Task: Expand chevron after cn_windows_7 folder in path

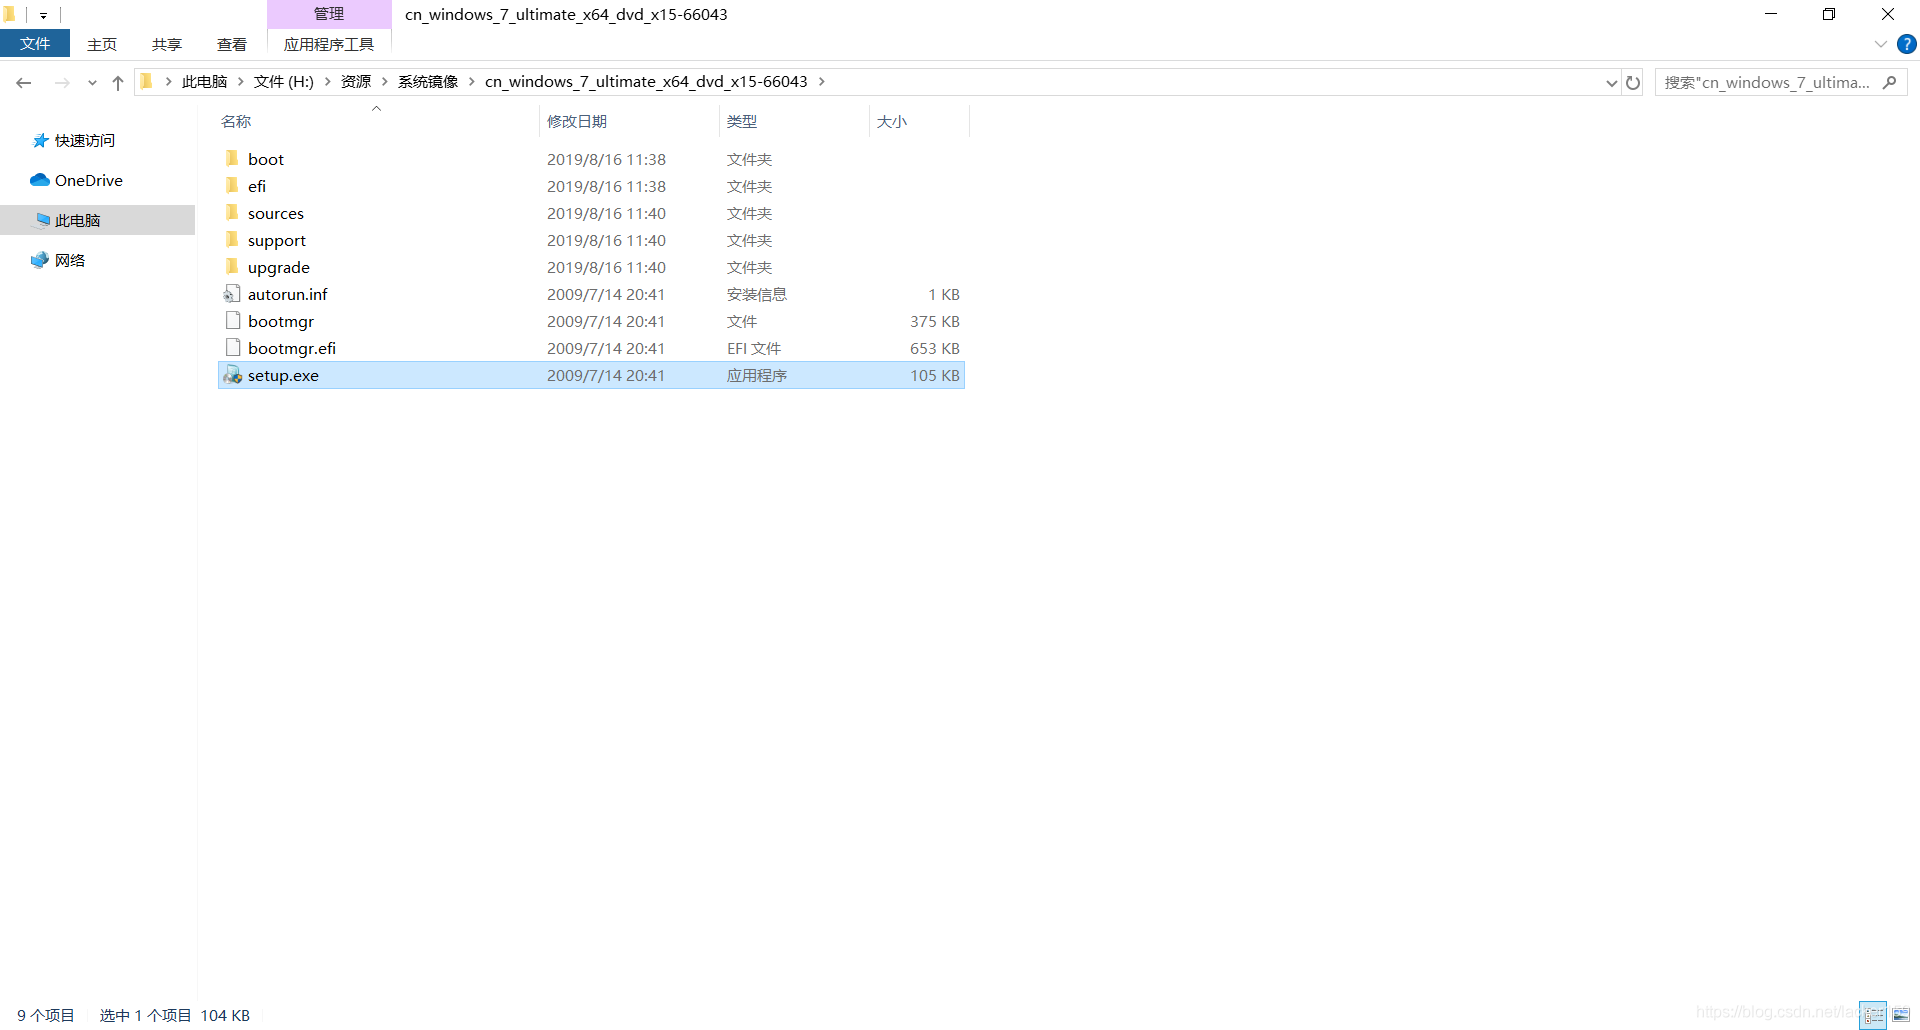Action: (822, 82)
